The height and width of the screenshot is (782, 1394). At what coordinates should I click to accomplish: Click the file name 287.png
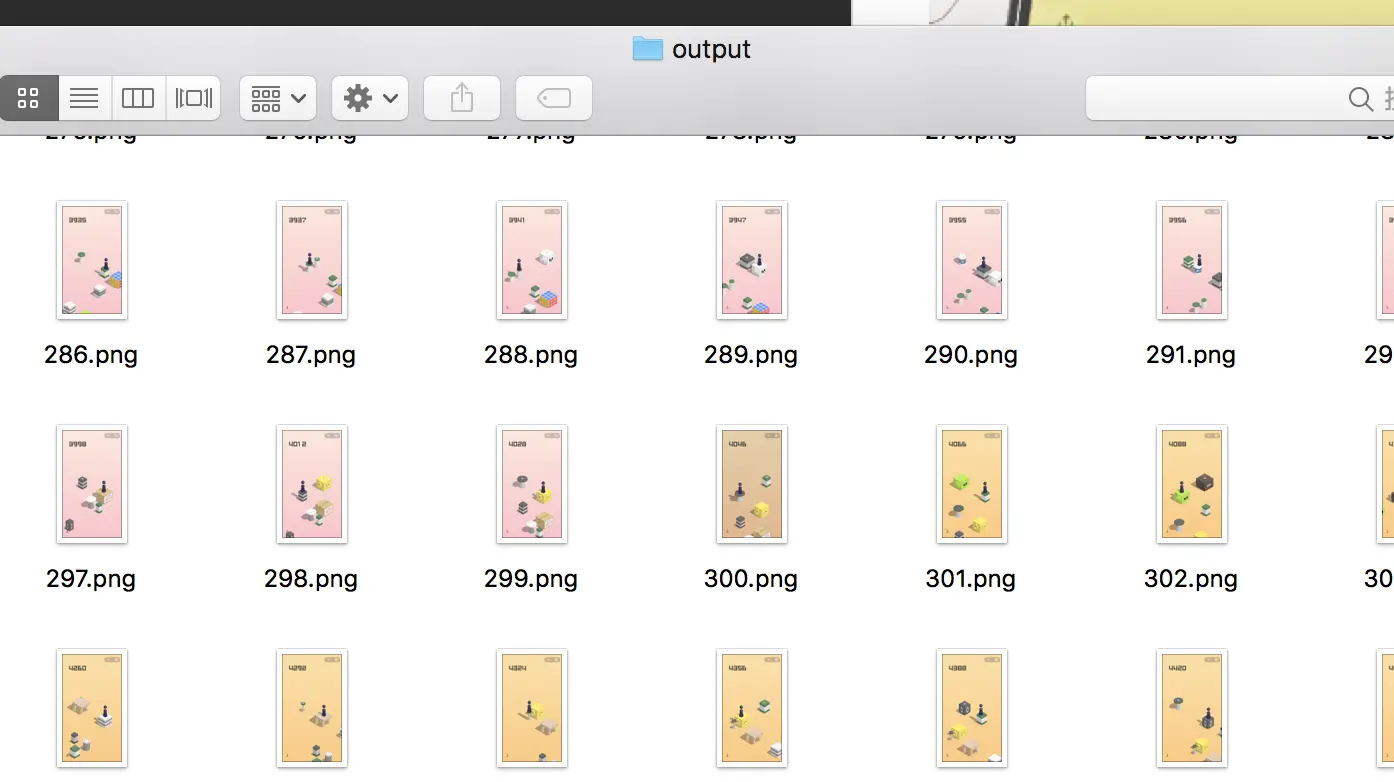pos(311,355)
